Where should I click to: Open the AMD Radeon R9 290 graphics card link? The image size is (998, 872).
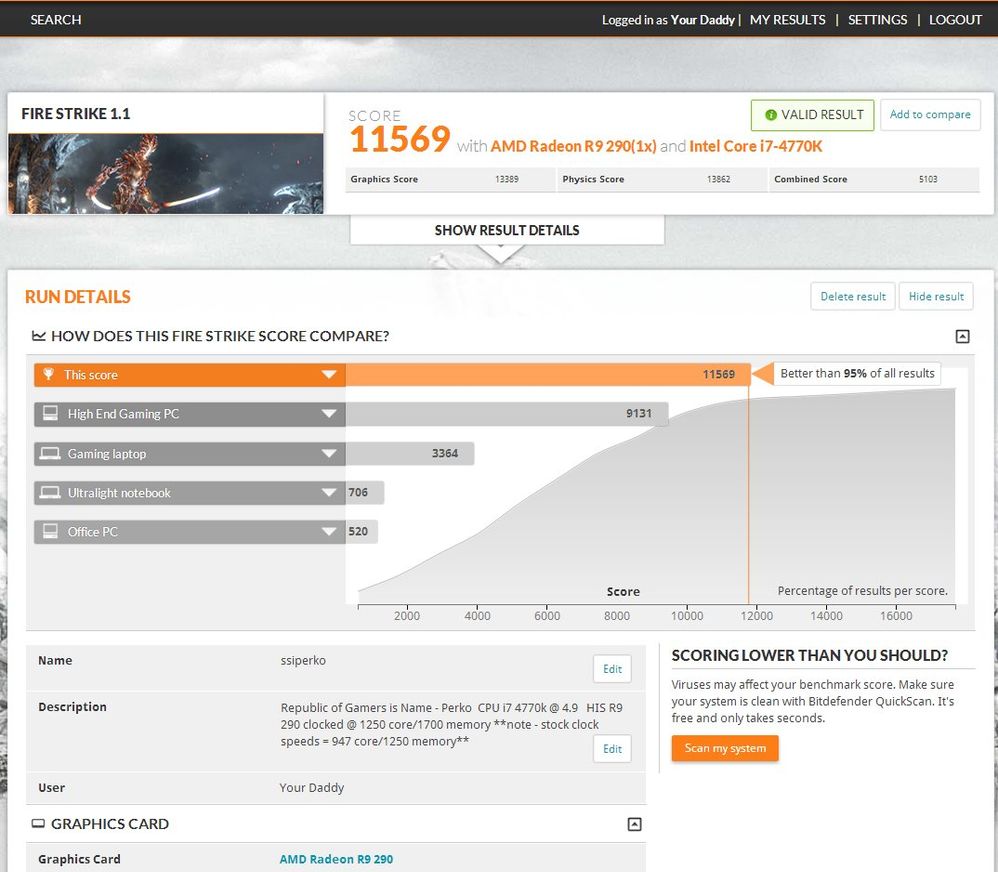click(x=336, y=859)
